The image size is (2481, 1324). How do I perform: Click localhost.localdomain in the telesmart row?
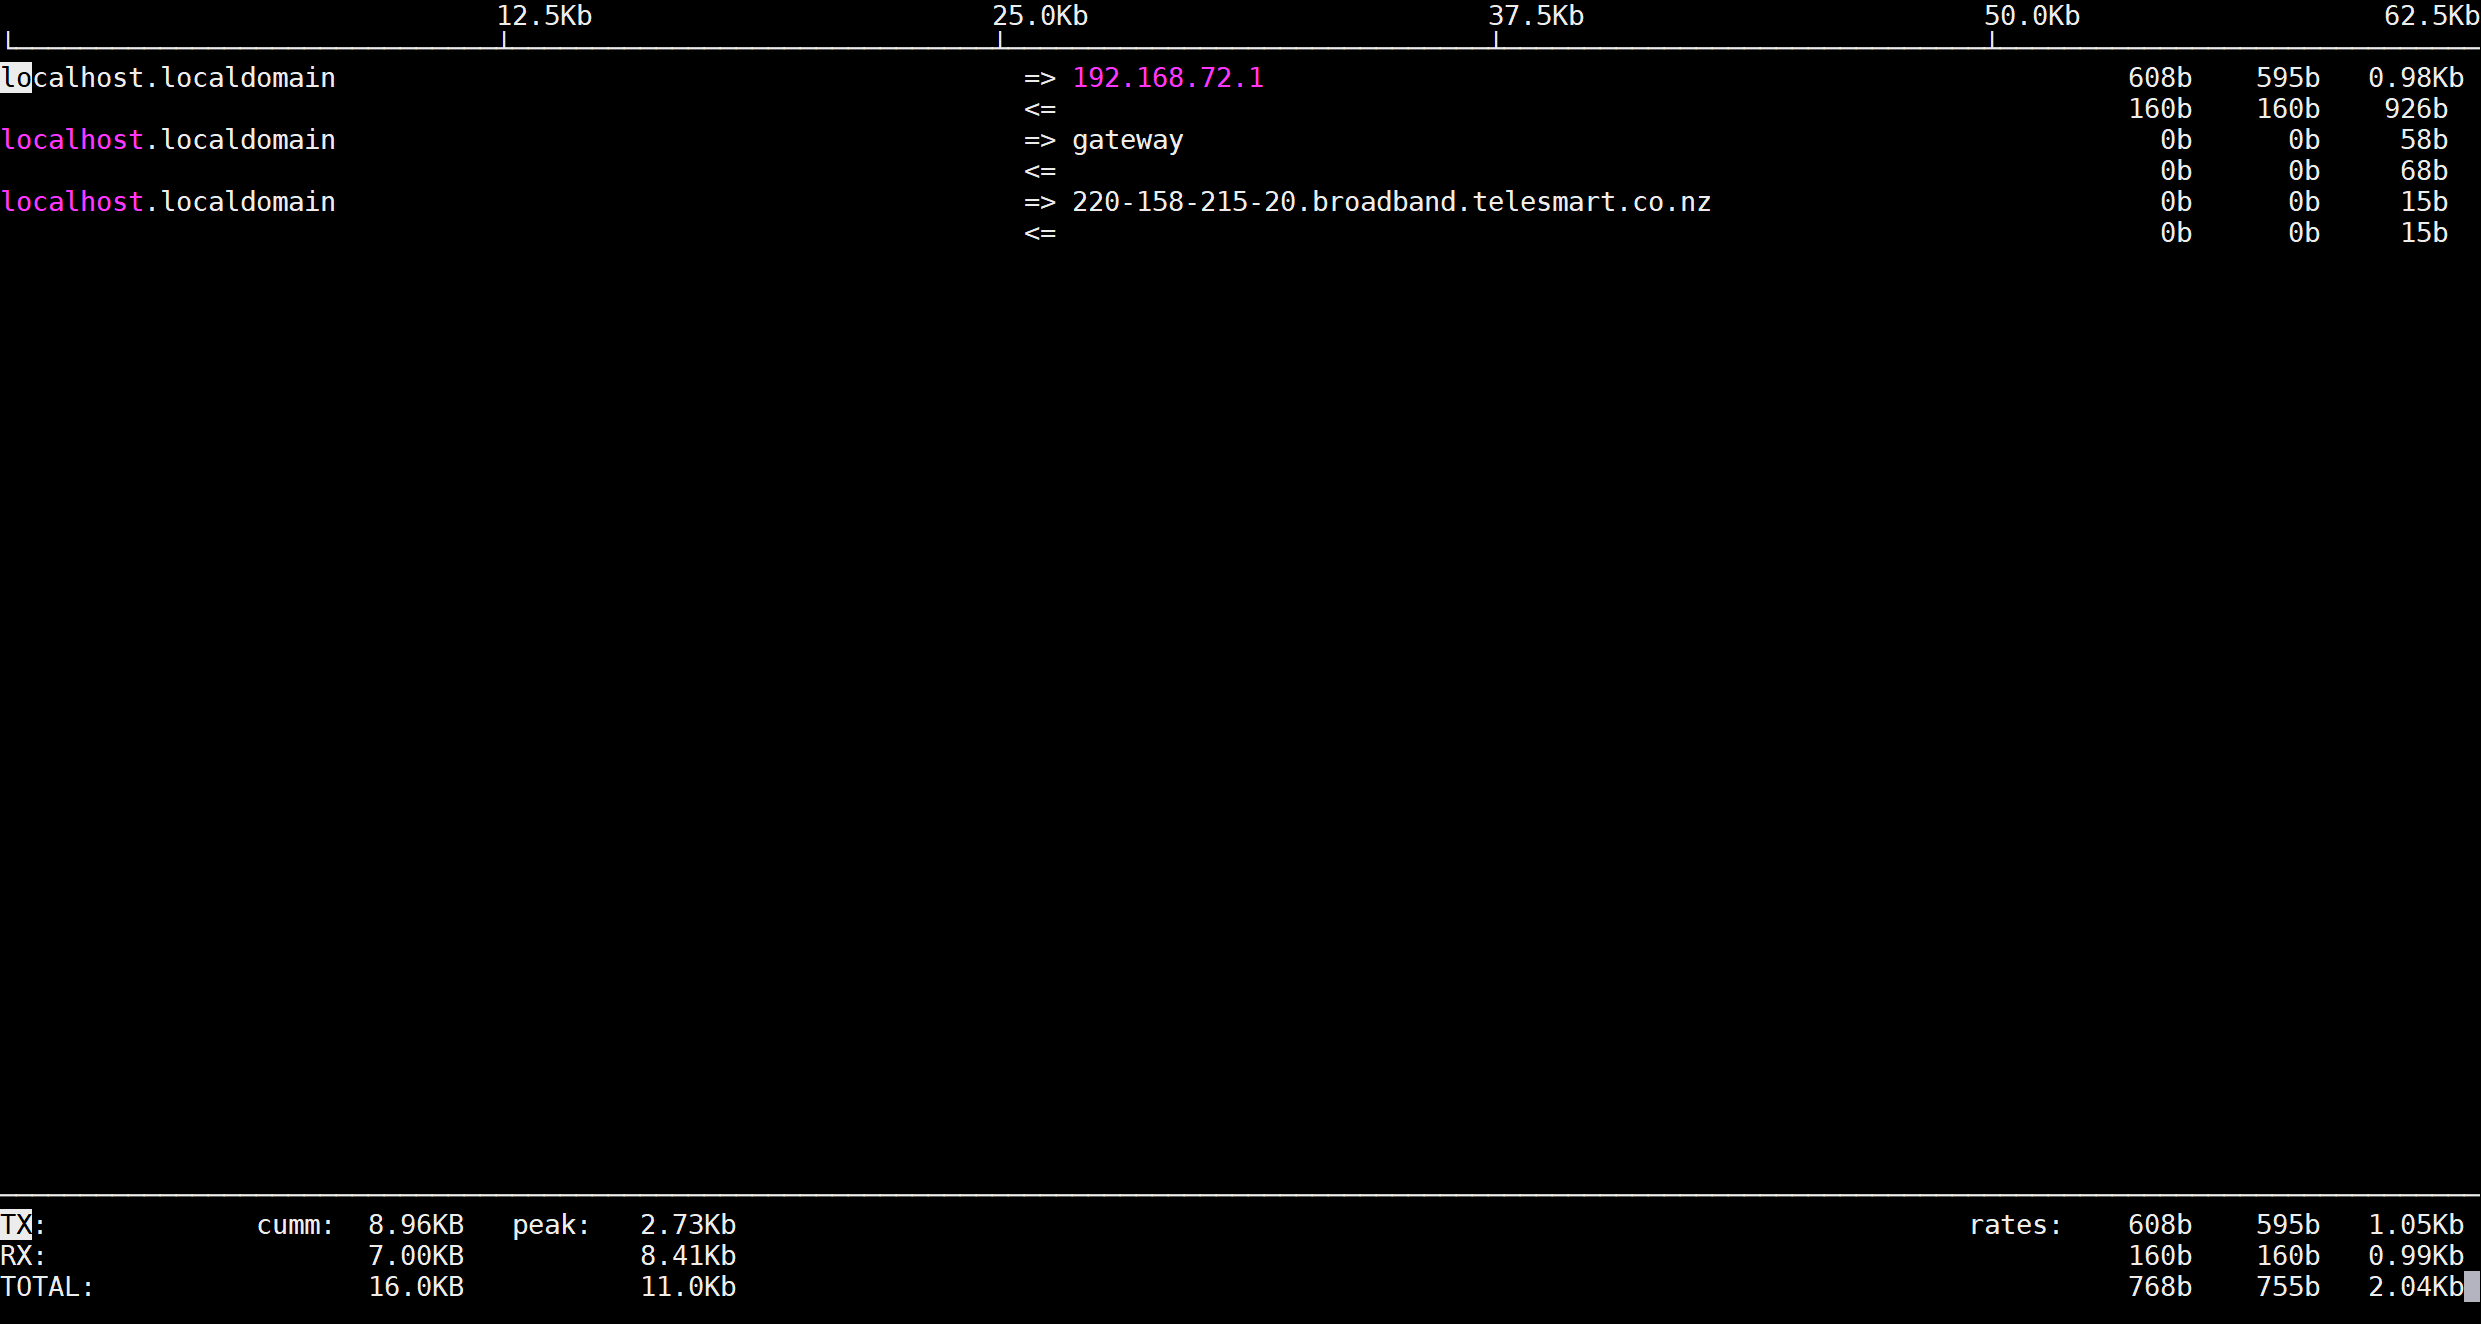tap(168, 202)
